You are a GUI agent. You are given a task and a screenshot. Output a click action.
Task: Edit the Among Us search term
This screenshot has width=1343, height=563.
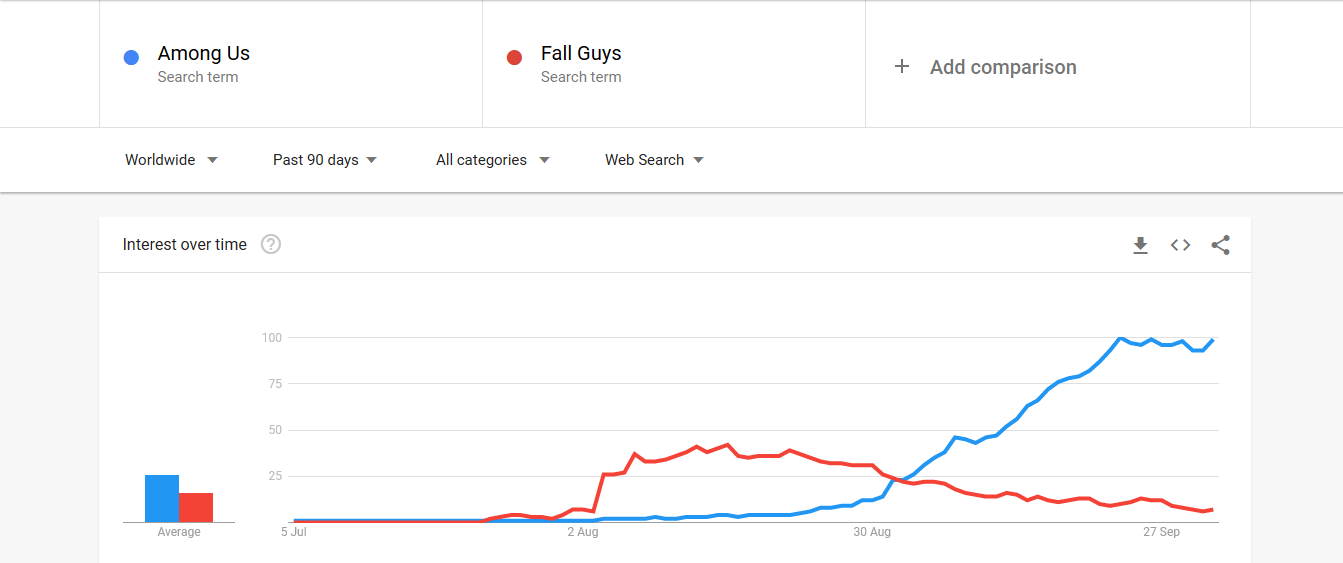tap(291, 64)
